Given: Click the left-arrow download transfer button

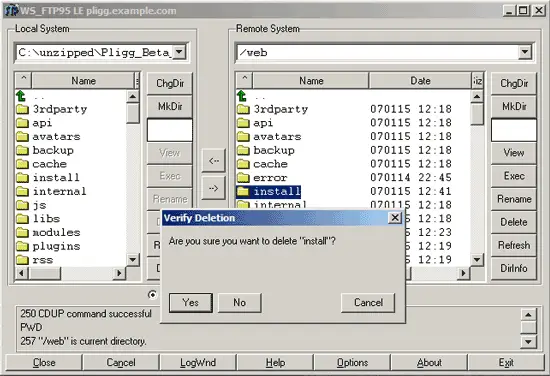Looking at the screenshot, I should click(x=214, y=161).
